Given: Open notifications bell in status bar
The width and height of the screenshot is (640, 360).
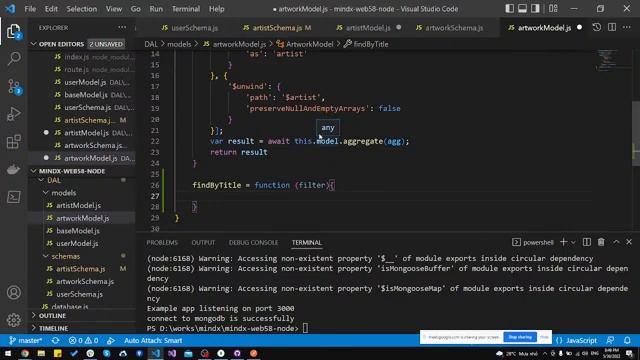Looking at the screenshot, I should (x=627, y=340).
